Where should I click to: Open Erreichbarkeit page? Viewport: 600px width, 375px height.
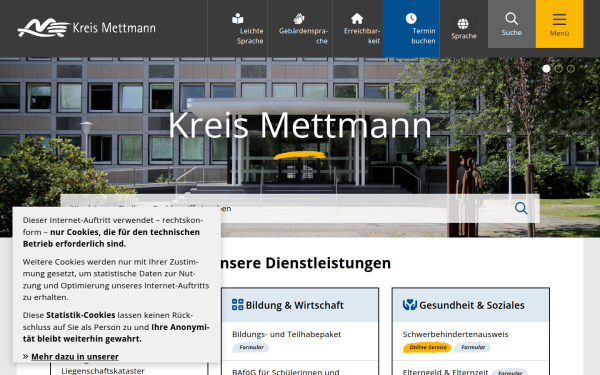click(x=358, y=29)
